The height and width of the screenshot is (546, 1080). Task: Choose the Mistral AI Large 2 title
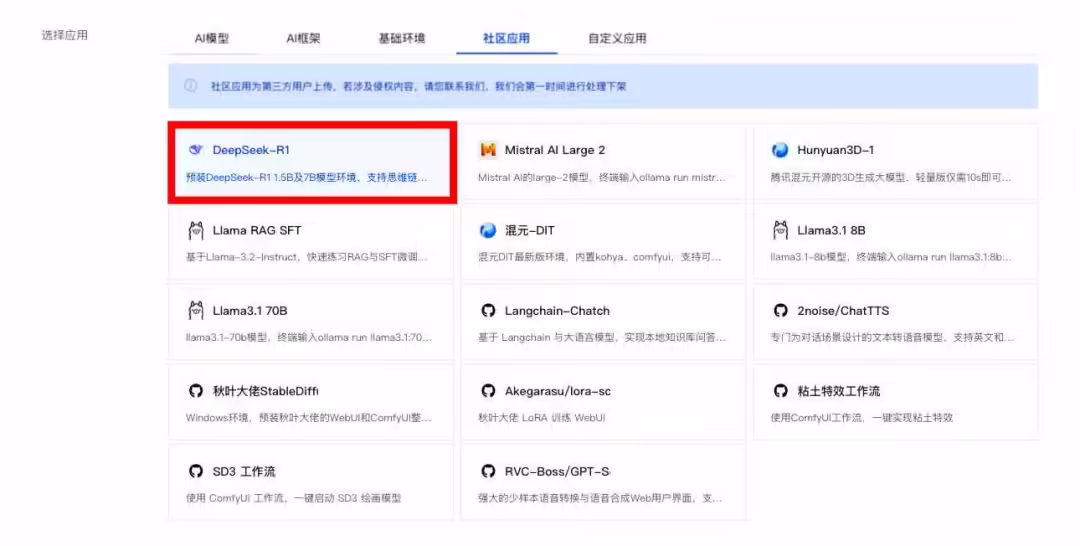click(x=554, y=150)
